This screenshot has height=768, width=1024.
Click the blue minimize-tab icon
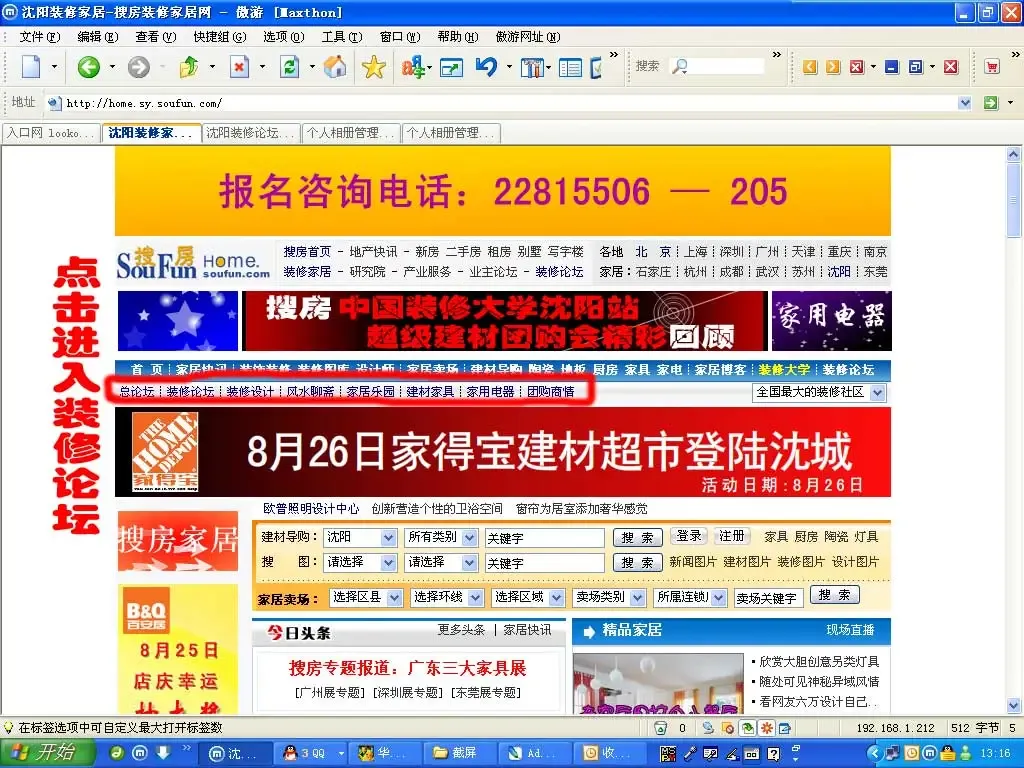point(891,67)
